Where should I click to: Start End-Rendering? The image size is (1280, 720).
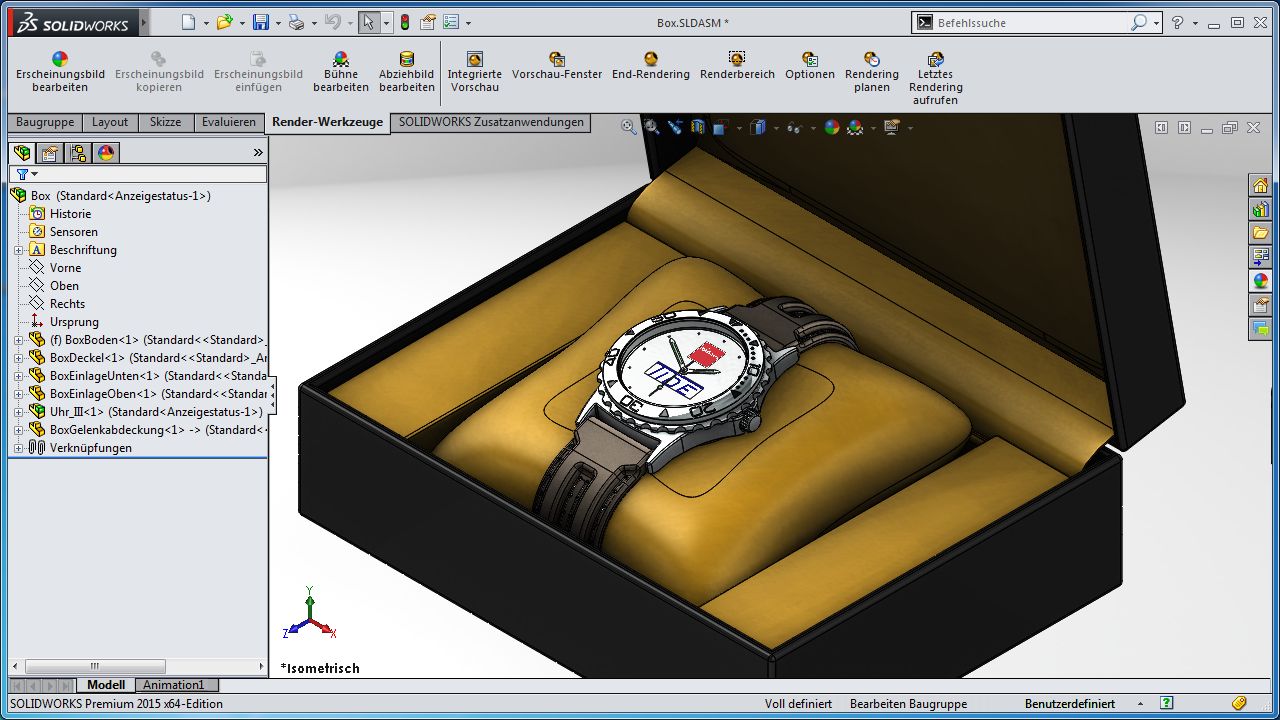[651, 66]
